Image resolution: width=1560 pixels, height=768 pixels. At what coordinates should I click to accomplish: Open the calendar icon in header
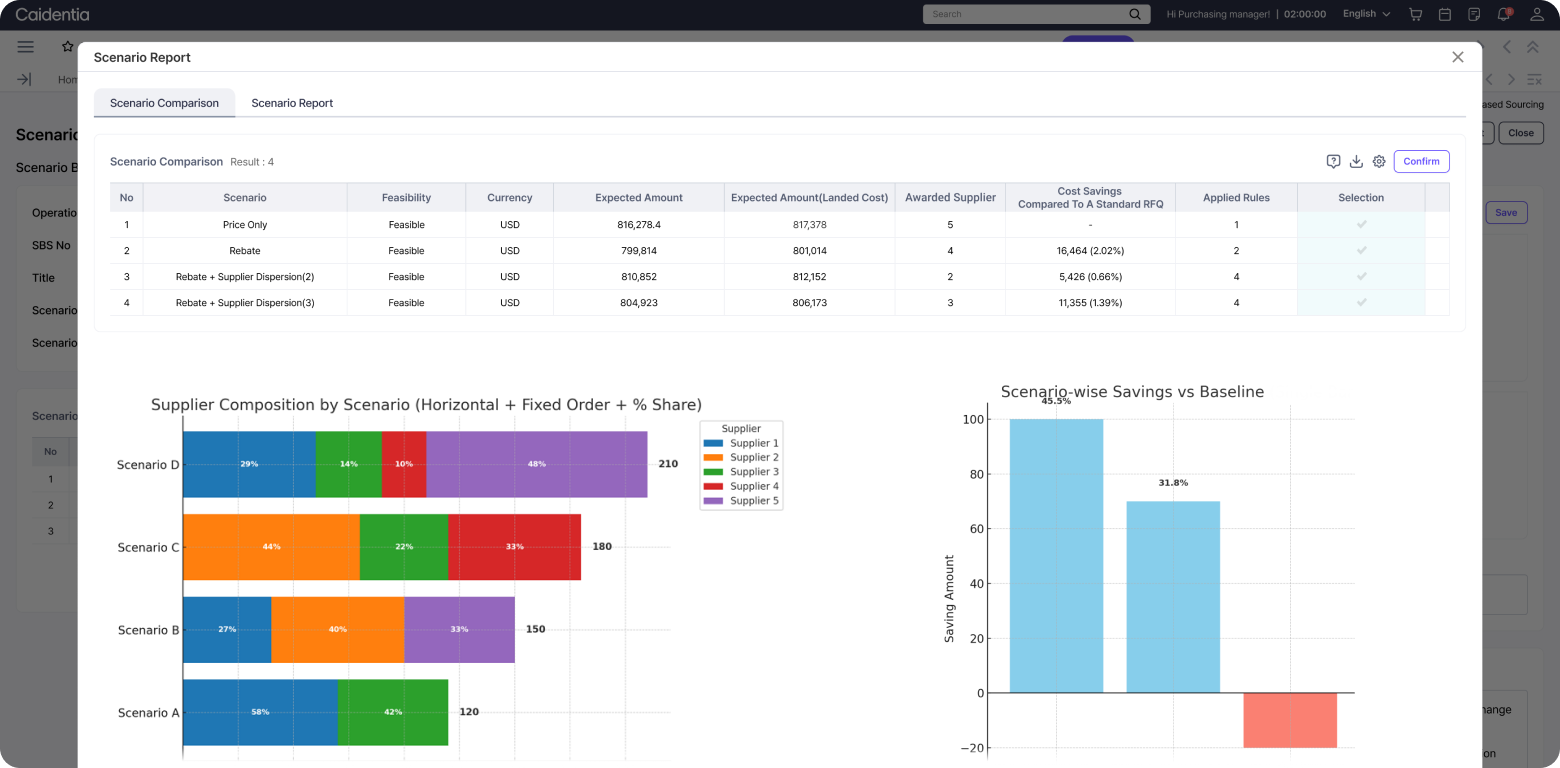pos(1445,14)
